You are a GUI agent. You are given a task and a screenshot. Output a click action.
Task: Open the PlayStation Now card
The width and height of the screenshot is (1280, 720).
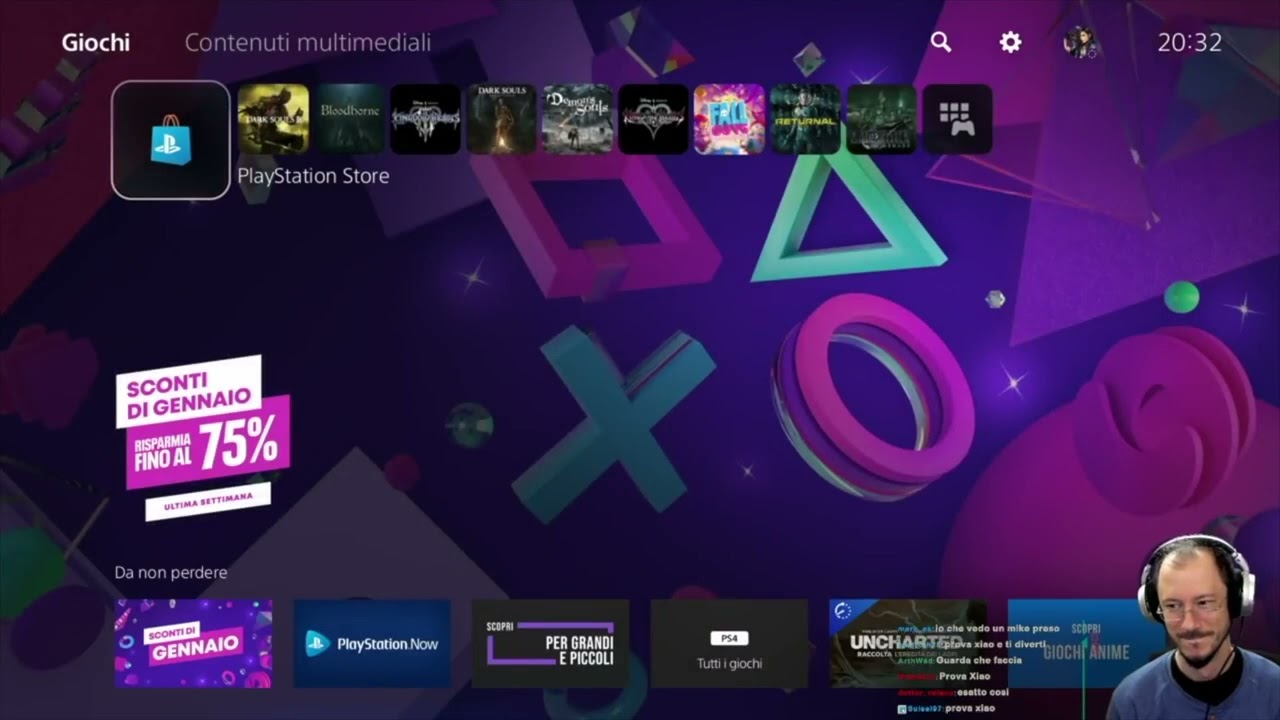pyautogui.click(x=372, y=644)
